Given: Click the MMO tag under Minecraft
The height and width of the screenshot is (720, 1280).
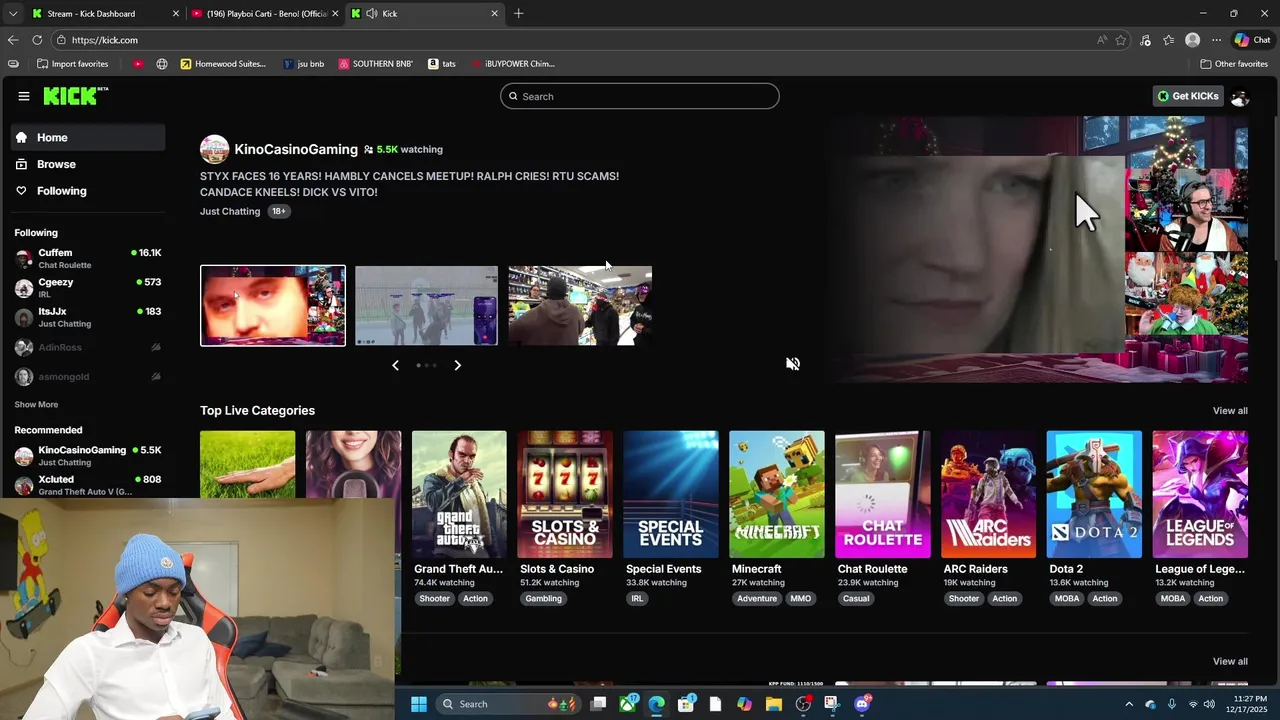Looking at the screenshot, I should coord(801,599).
